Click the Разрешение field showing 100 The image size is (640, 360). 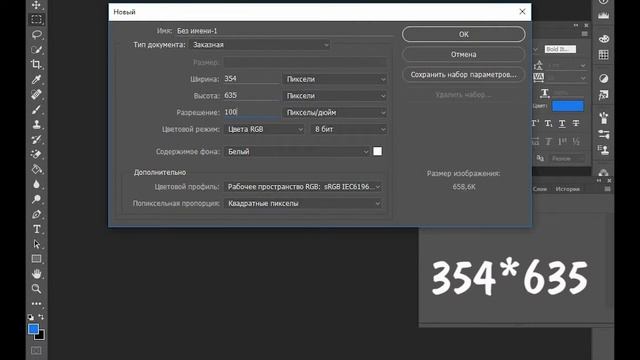pyautogui.click(x=251, y=112)
